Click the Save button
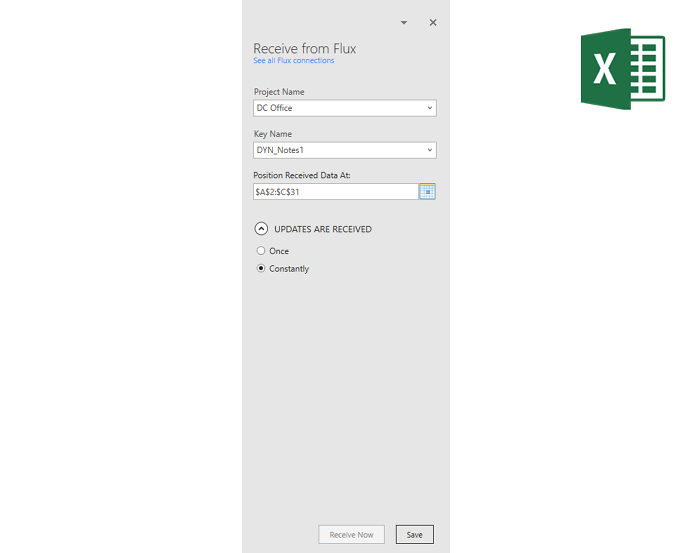 [414, 534]
